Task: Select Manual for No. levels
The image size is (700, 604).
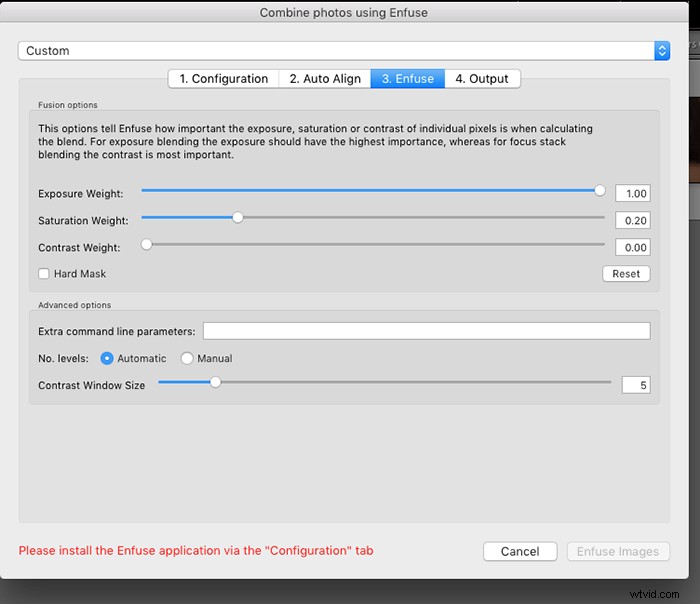Action: tap(187, 358)
